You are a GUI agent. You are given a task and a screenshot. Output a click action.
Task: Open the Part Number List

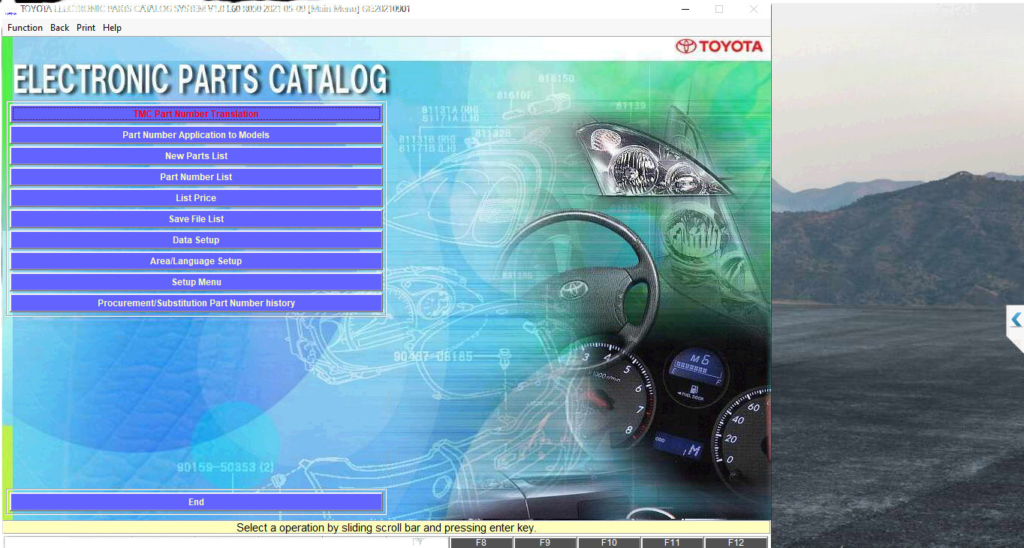[x=196, y=177]
